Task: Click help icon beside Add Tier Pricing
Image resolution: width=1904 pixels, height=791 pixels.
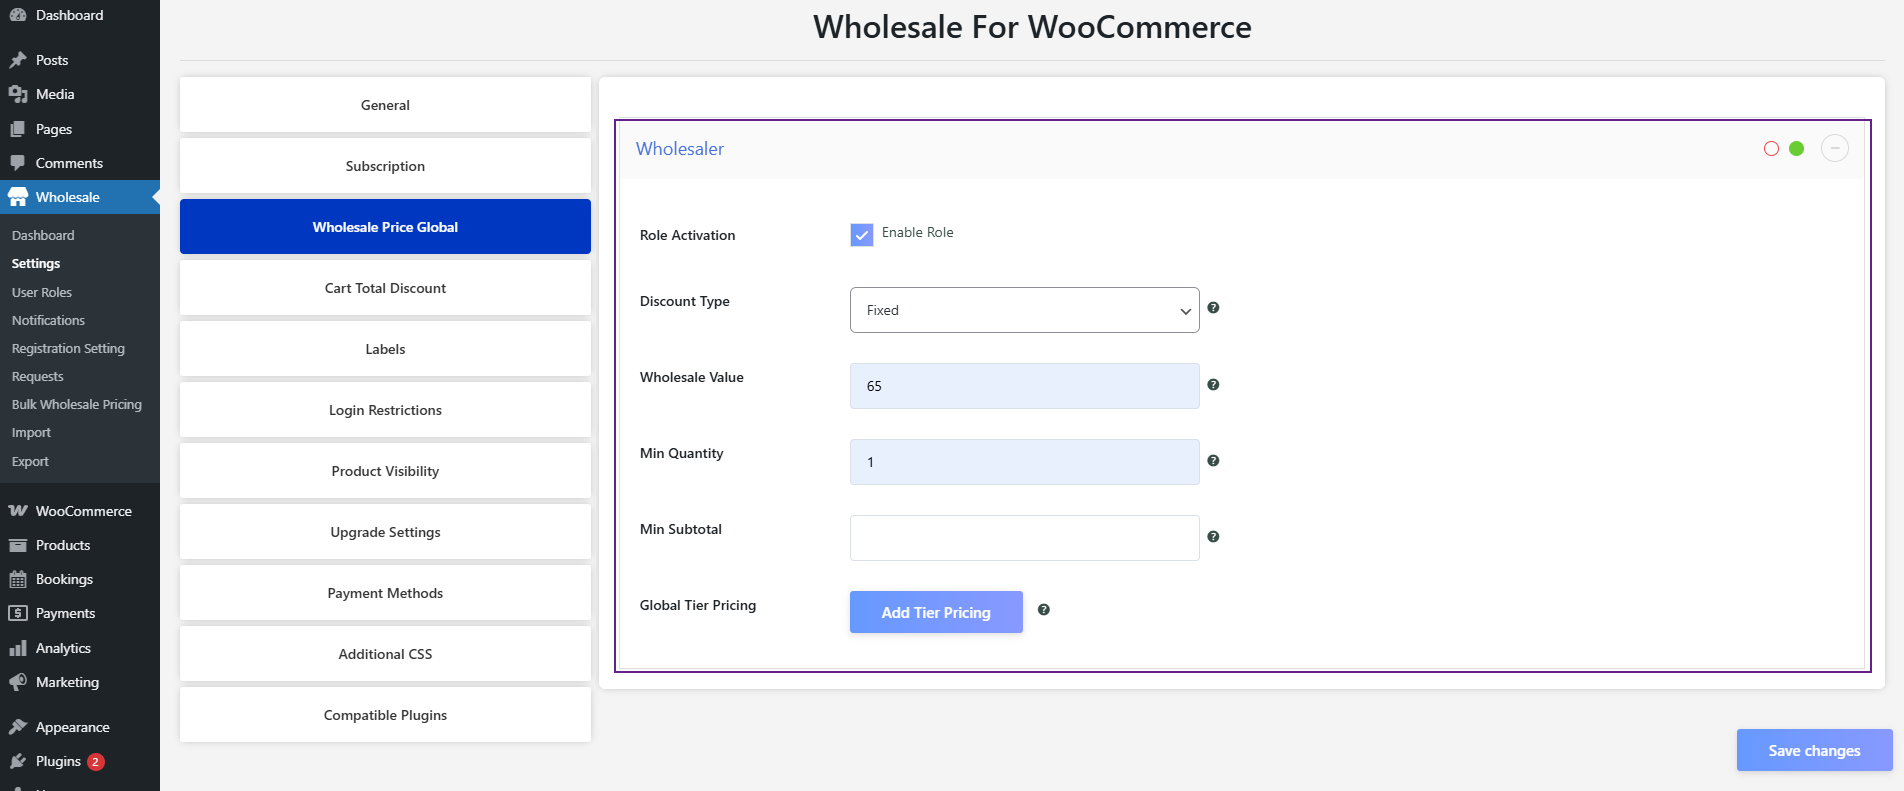Action: (x=1044, y=610)
